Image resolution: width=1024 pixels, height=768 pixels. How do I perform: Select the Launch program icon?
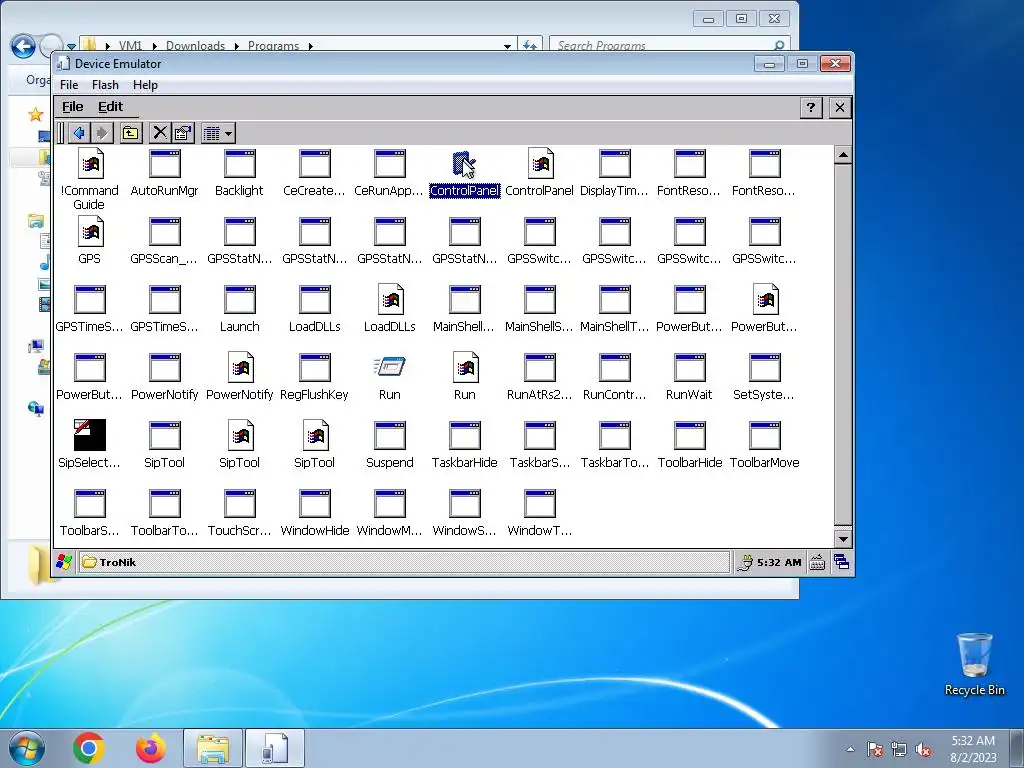[x=240, y=300]
